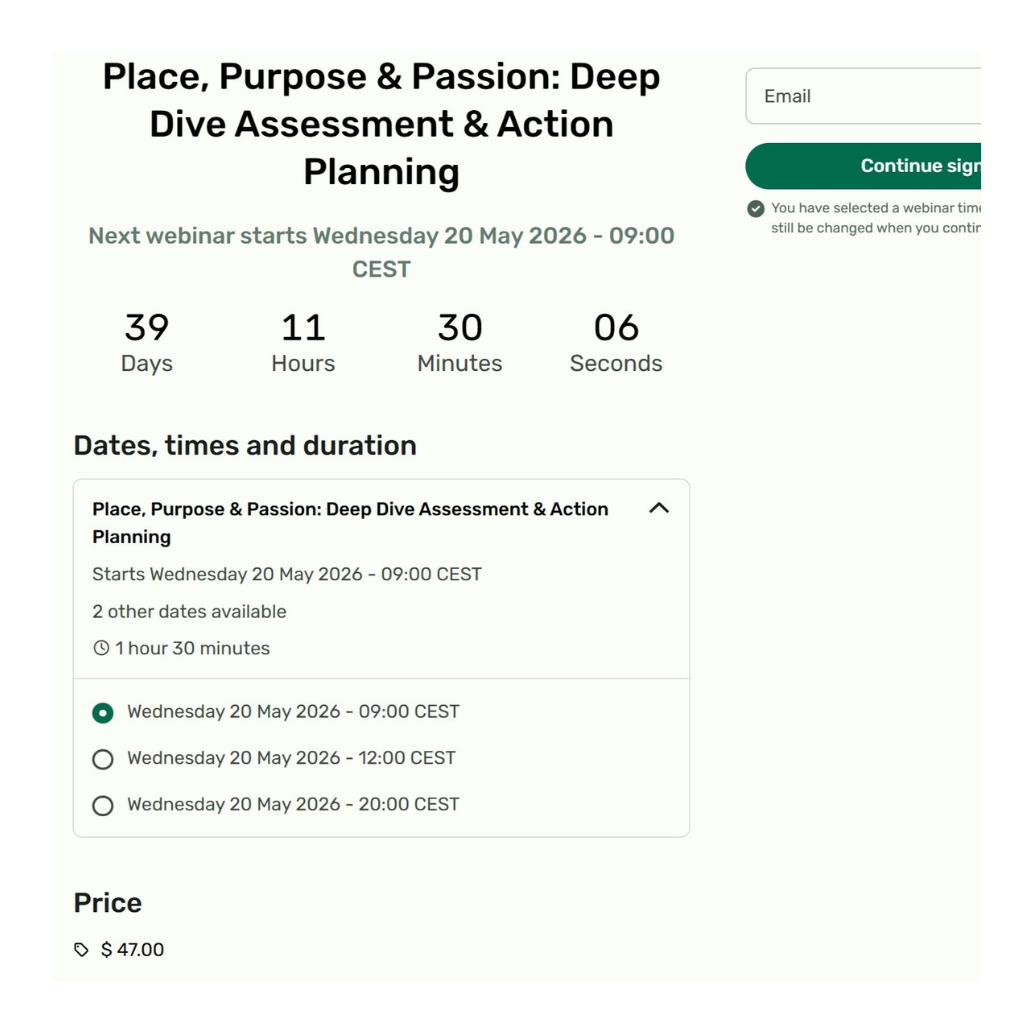Screen dimensions: 1024x1024
Task: Click the "2 other dates available" text
Action: 189,611
